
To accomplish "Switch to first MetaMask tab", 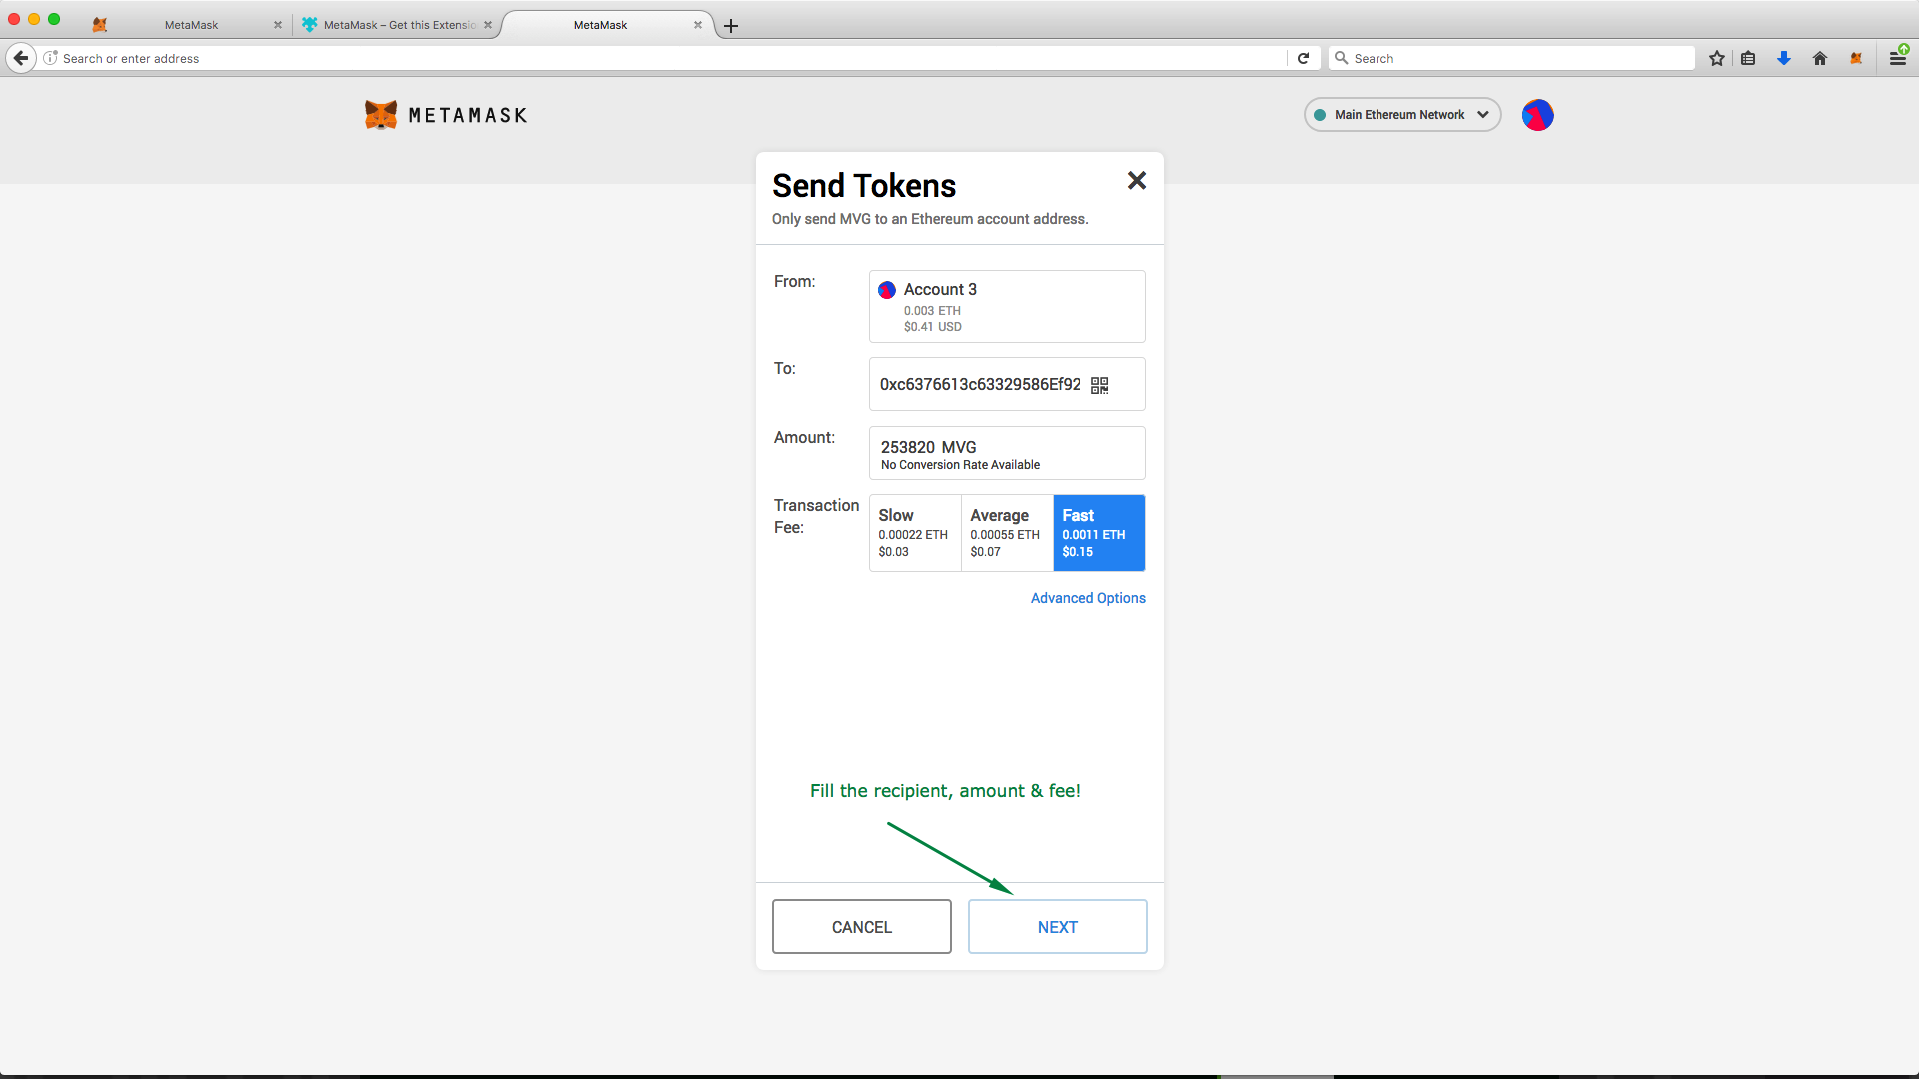I will [190, 25].
